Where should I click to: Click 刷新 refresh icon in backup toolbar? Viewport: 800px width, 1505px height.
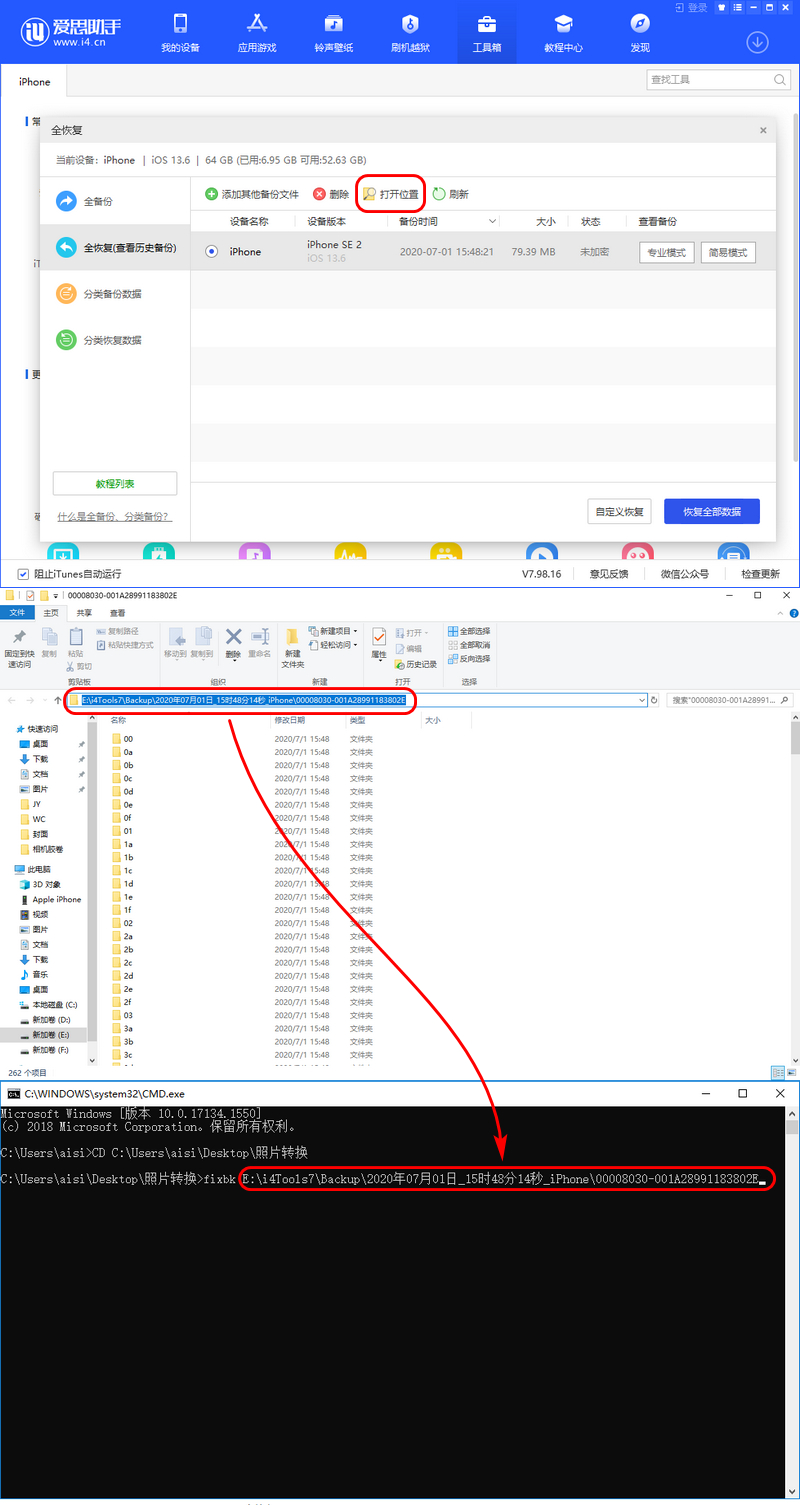tap(439, 194)
